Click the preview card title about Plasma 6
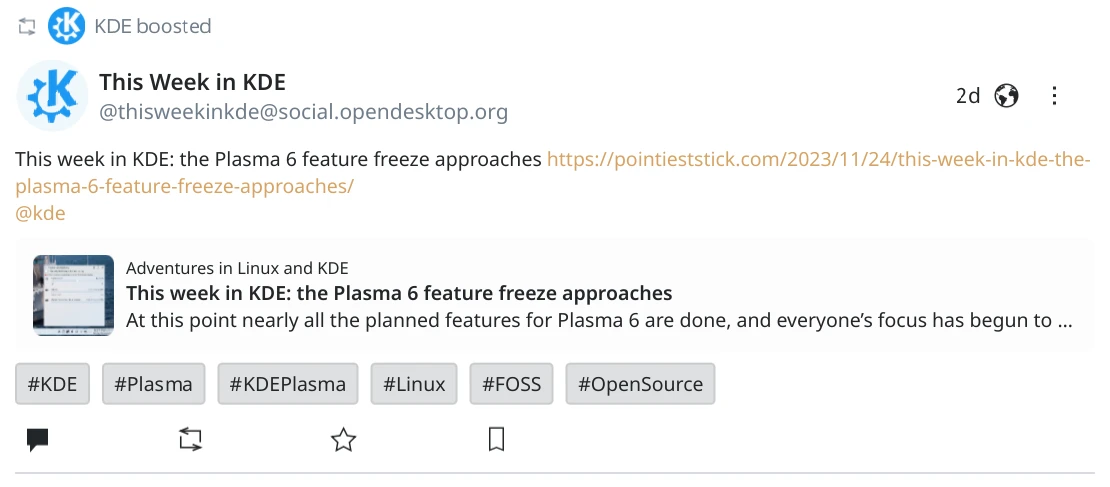 (399, 293)
